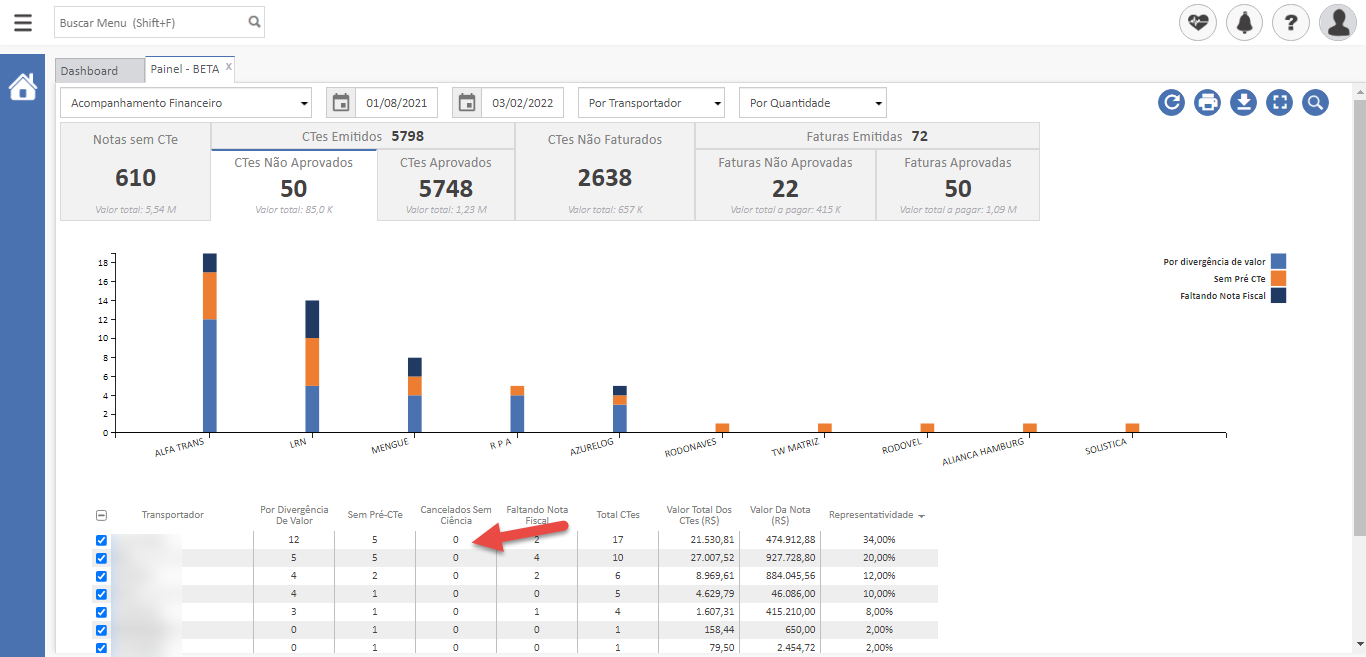Click the refresh panel icon
Viewport: 1366px width, 657px height.
pos(1172,102)
